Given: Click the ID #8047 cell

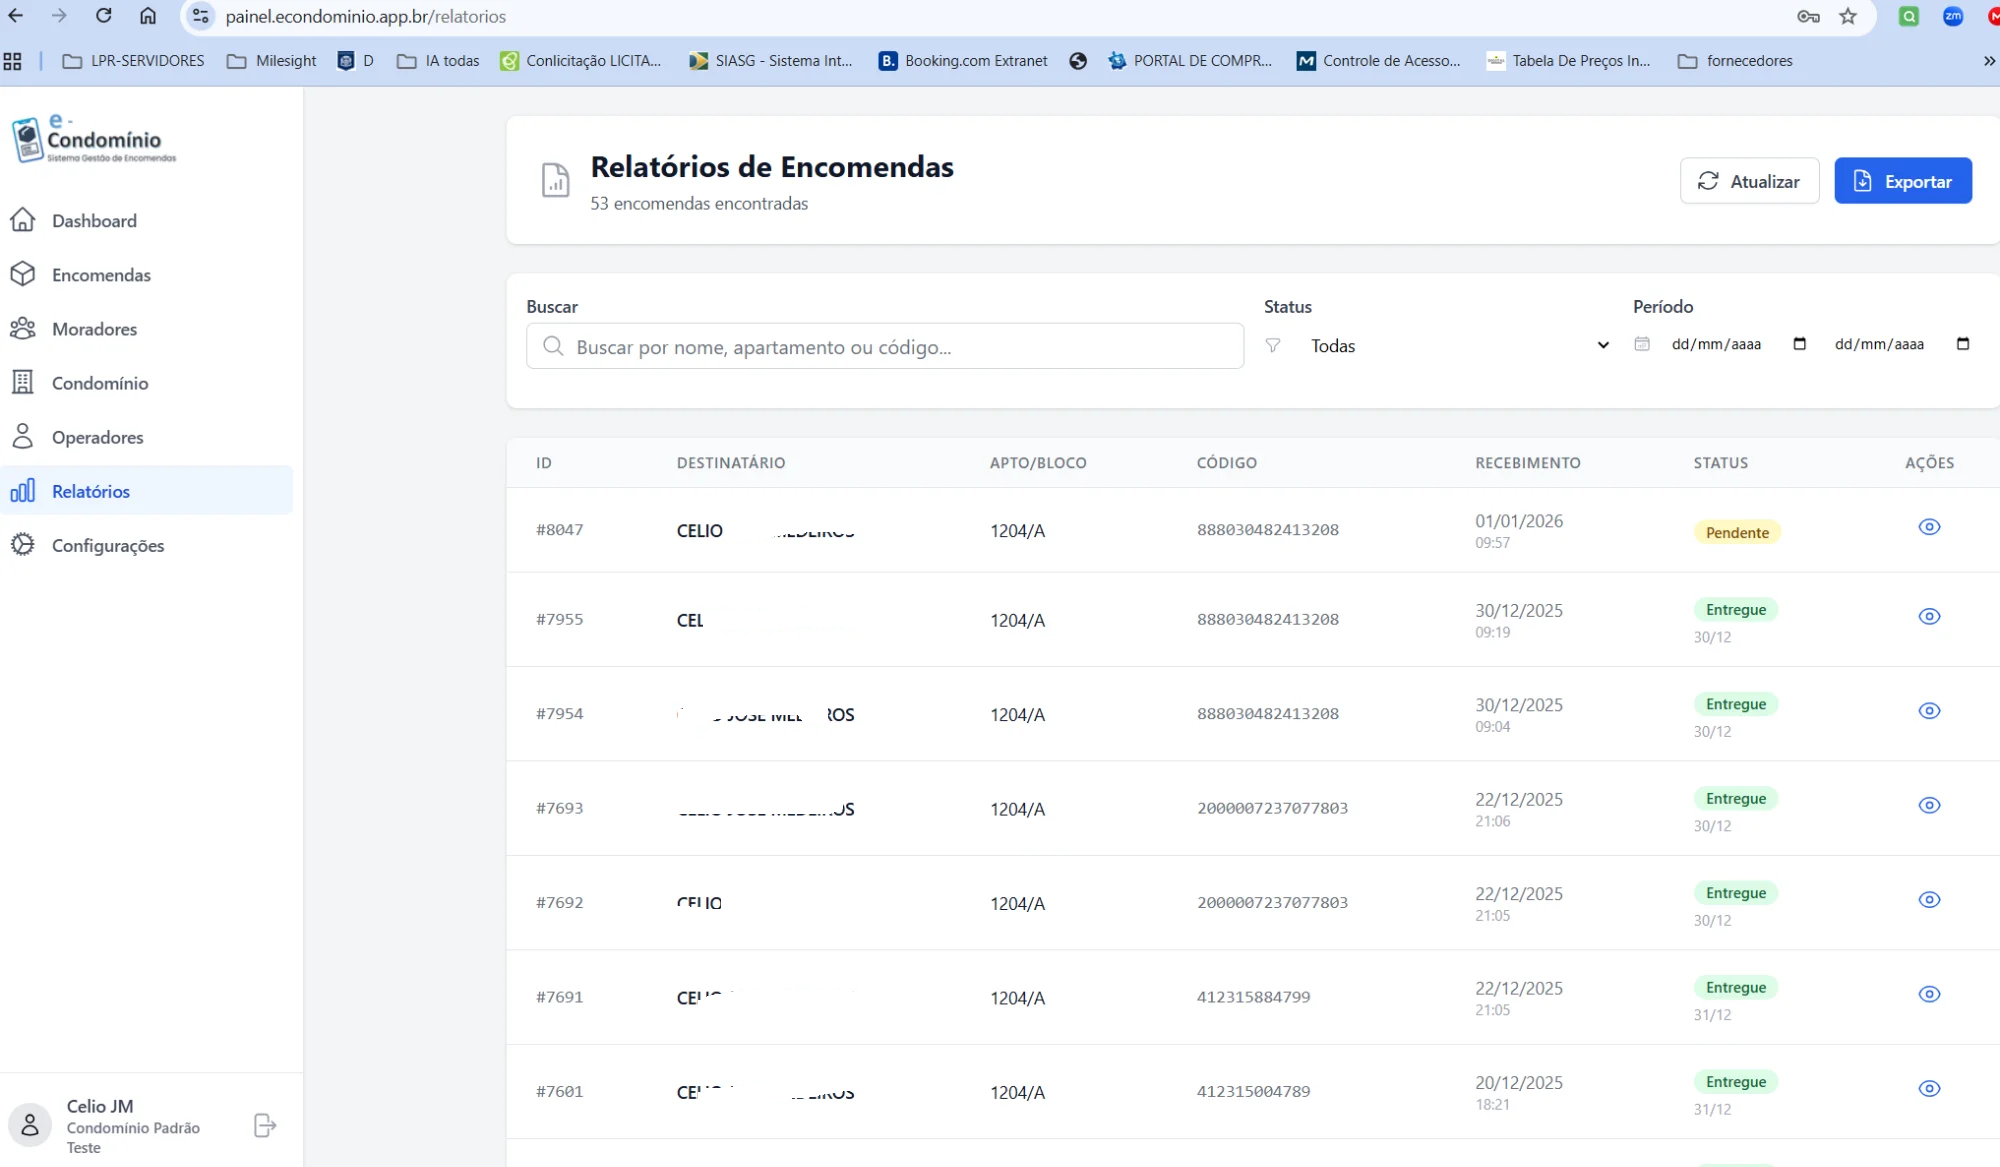Looking at the screenshot, I should [x=559, y=530].
